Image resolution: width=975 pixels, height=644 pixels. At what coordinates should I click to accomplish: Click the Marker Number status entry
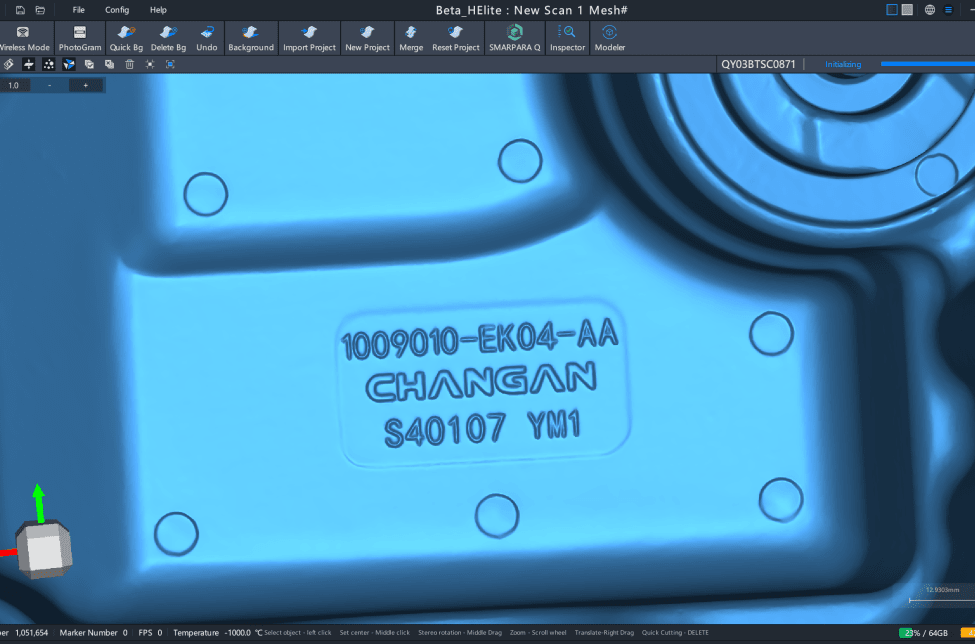point(93,633)
